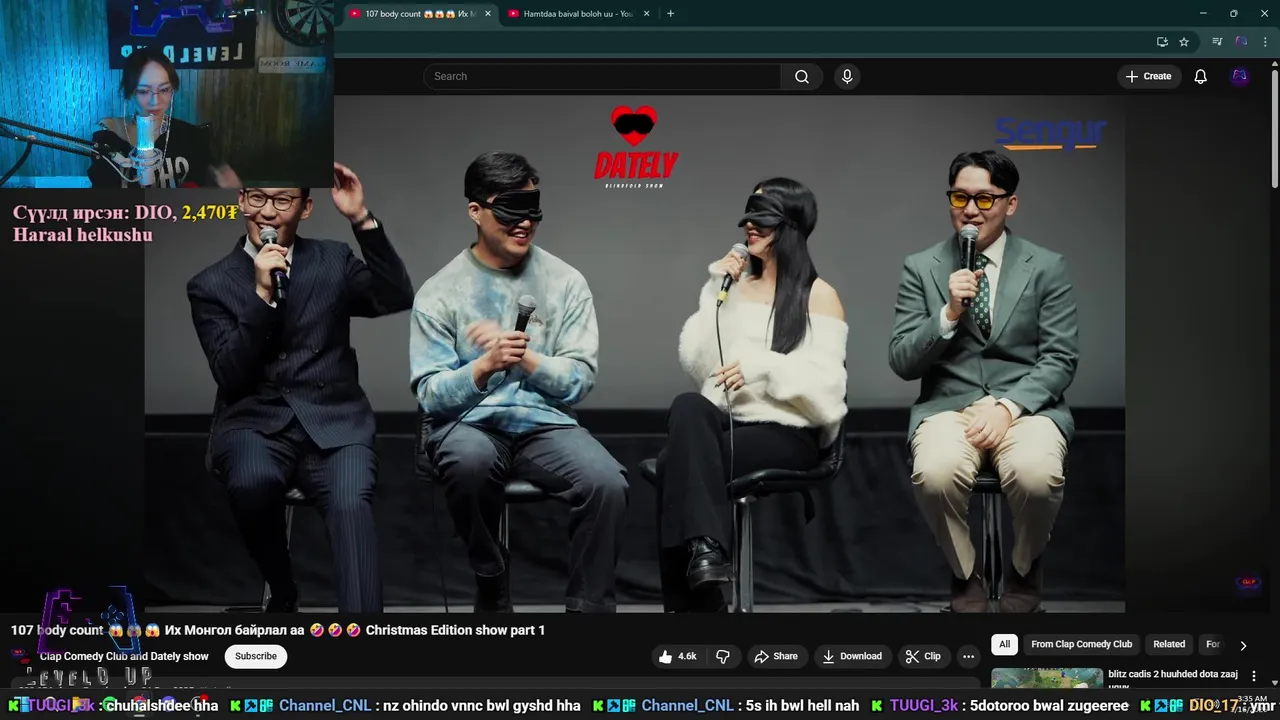Viewport: 1280px width, 720px height.
Task: Restore down the Chrome window
Action: [1233, 14]
